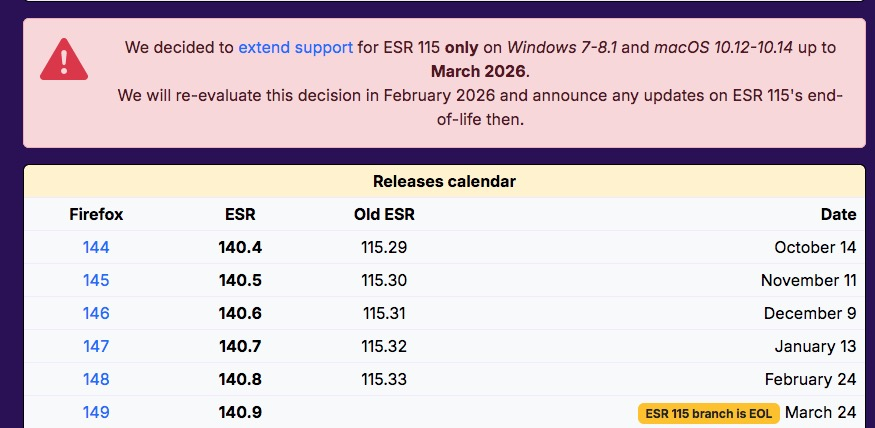The width and height of the screenshot is (875, 428).
Task: Select the ESR 140.4 cell
Action: 240,247
